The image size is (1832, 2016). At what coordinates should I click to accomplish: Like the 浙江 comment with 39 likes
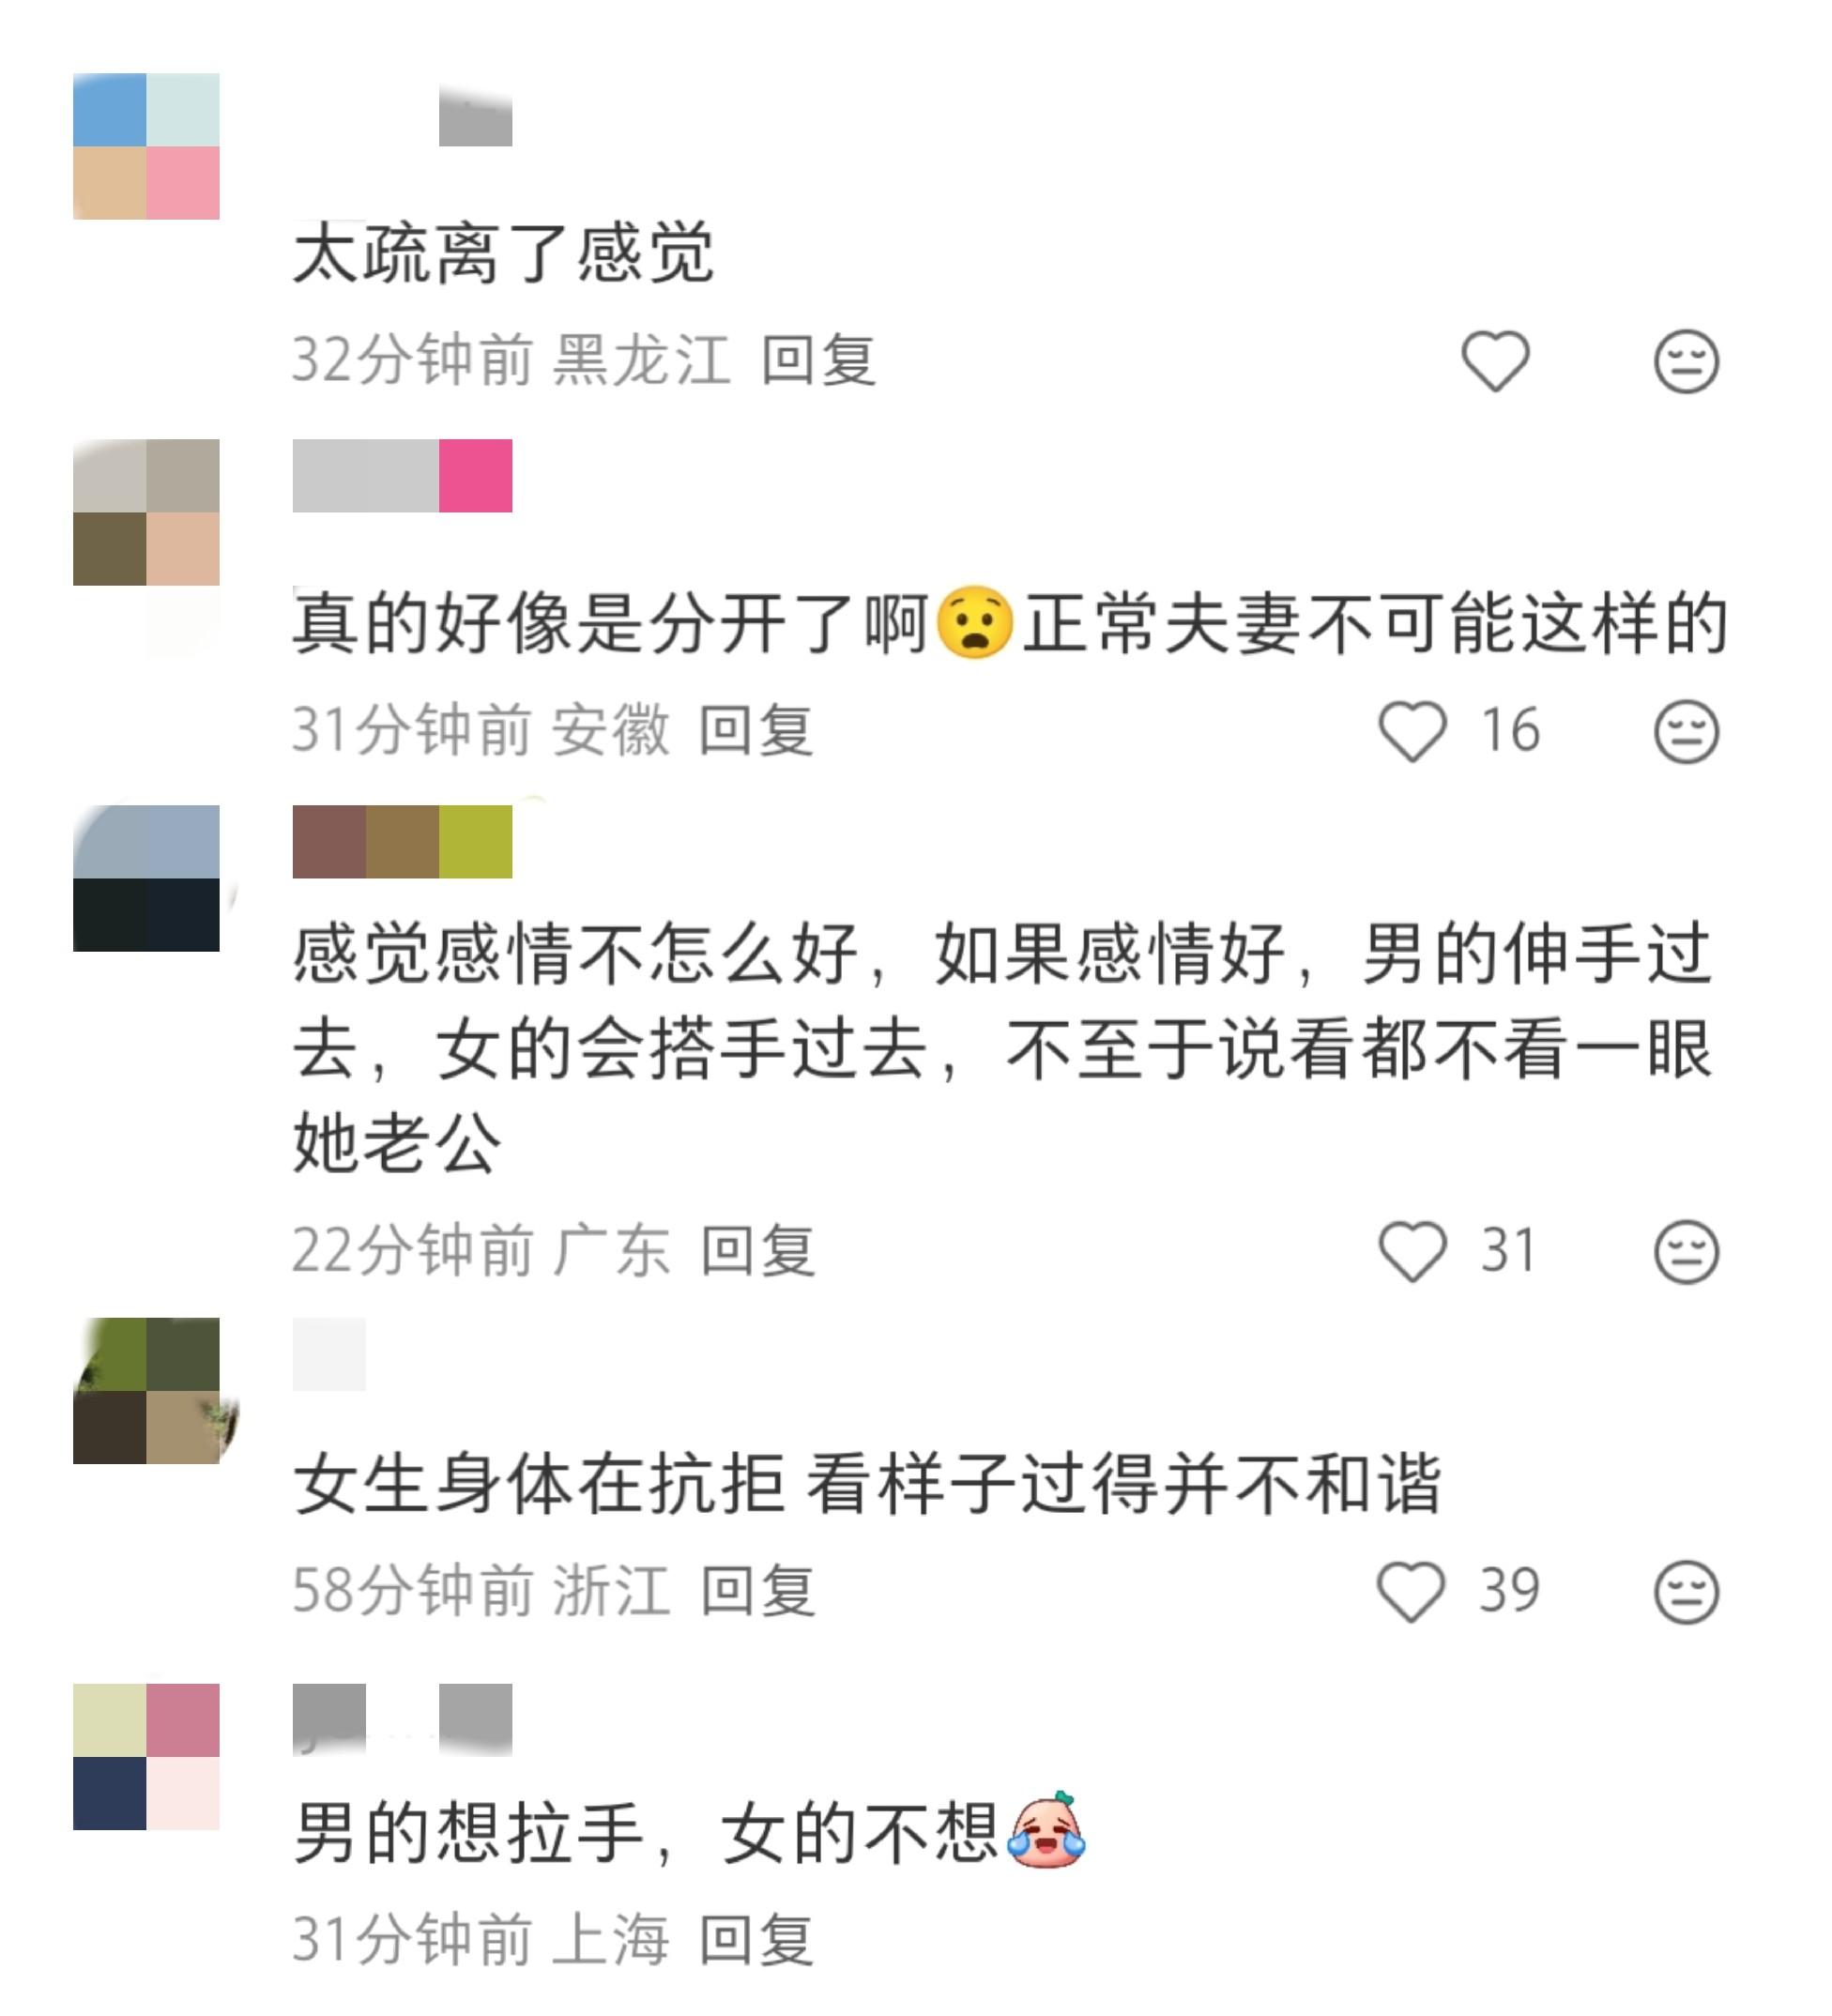[1411, 1591]
